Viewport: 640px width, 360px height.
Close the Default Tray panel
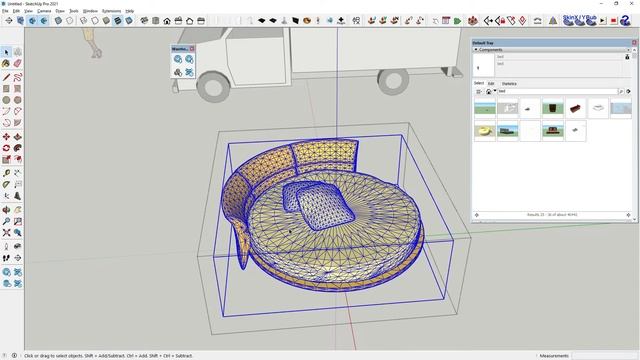tap(634, 42)
